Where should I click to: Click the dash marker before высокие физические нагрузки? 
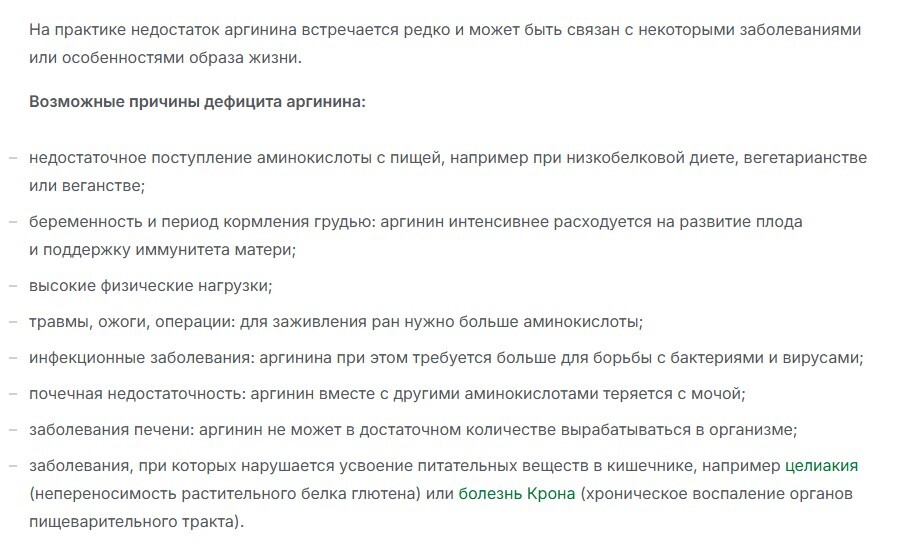pyautogui.click(x=13, y=286)
